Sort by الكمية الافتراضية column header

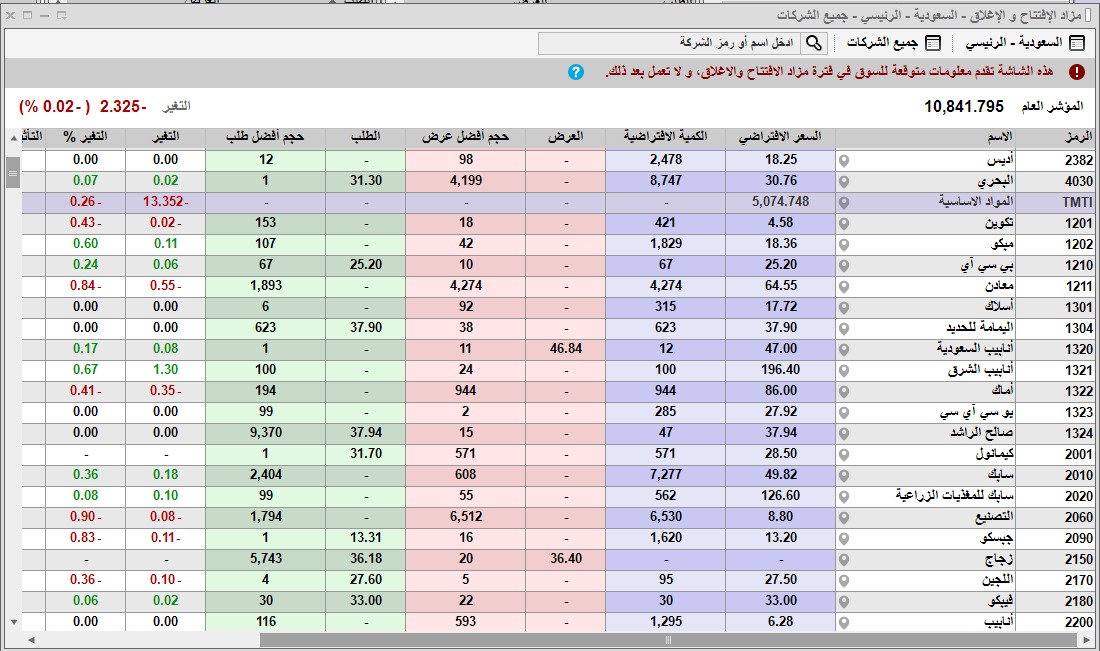point(665,137)
